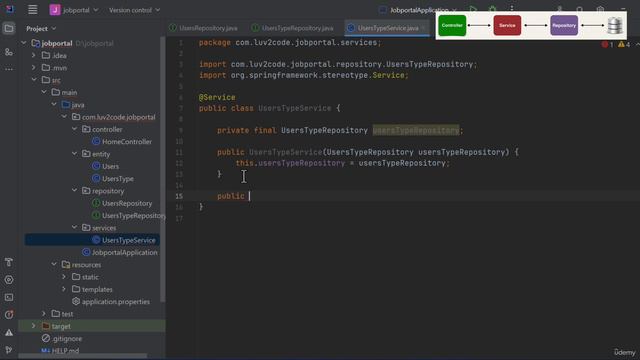Open the search everywhere magnifier
This screenshot has height=360, width=640.
580,9
